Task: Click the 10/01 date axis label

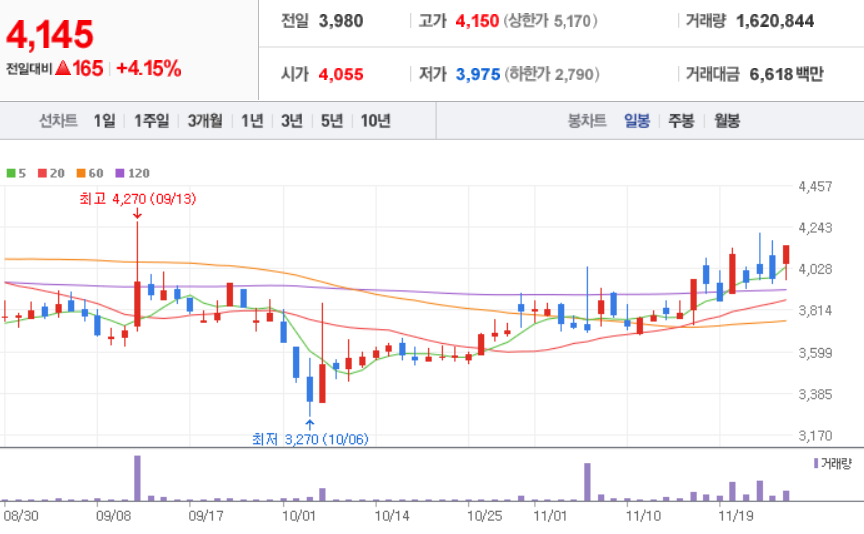Action: point(299,516)
